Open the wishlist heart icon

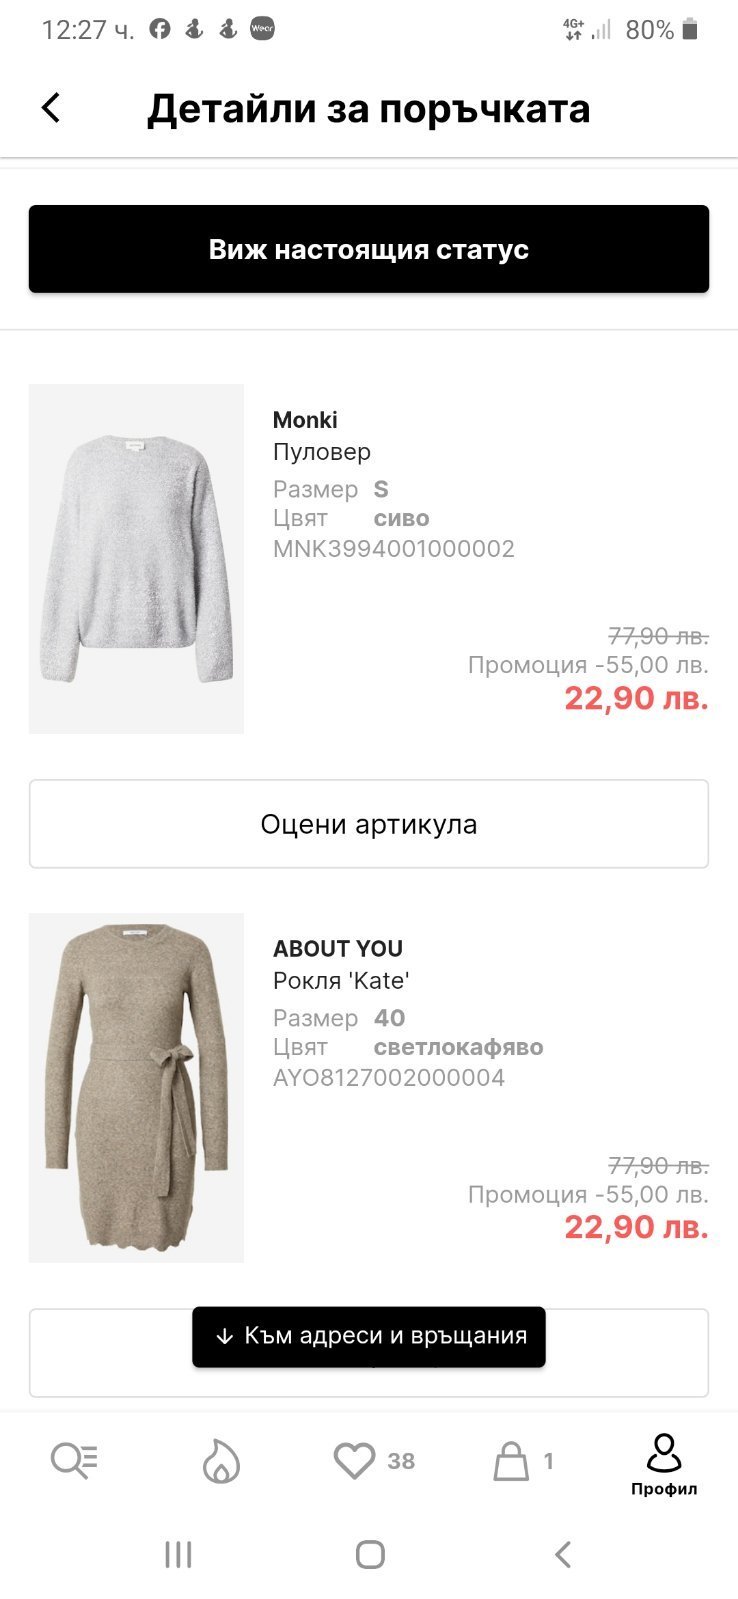coord(355,1461)
